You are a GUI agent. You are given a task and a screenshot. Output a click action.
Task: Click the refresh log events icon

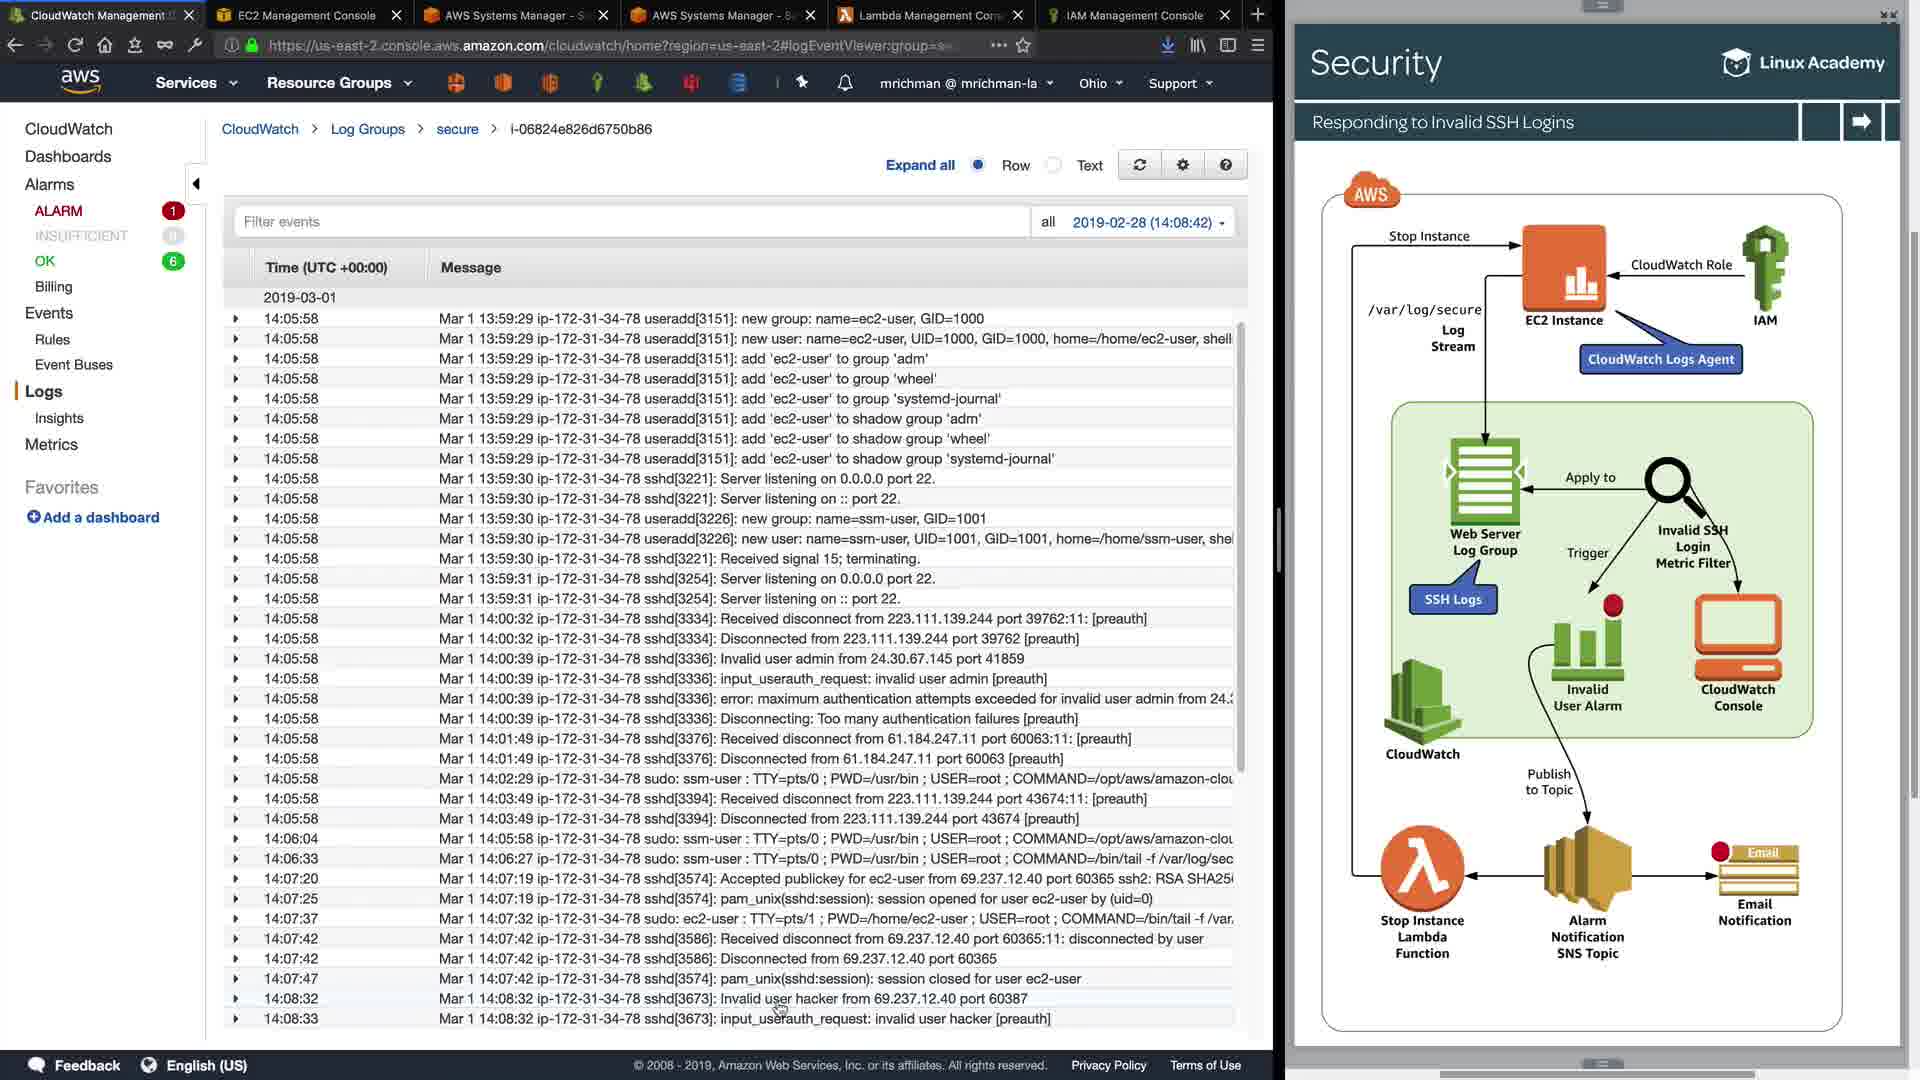point(1139,165)
